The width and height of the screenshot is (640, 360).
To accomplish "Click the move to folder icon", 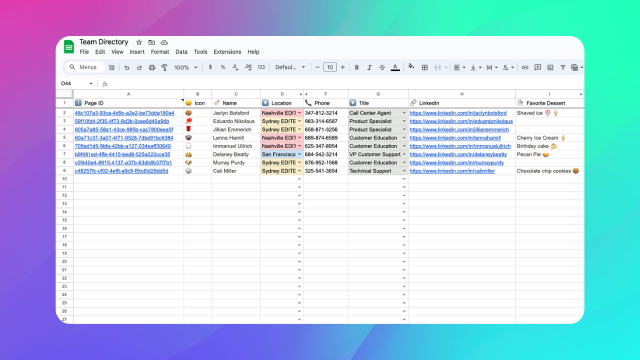I will pyautogui.click(x=151, y=42).
